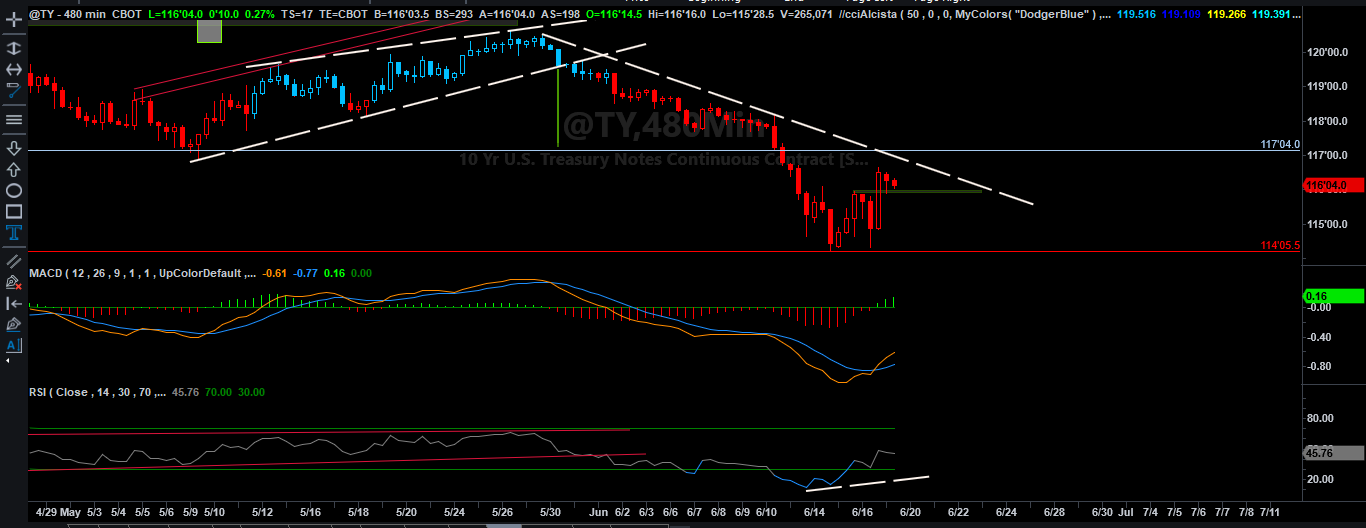Click the vertical expand arrows tool
The width and height of the screenshot is (1366, 528).
(x=14, y=46)
